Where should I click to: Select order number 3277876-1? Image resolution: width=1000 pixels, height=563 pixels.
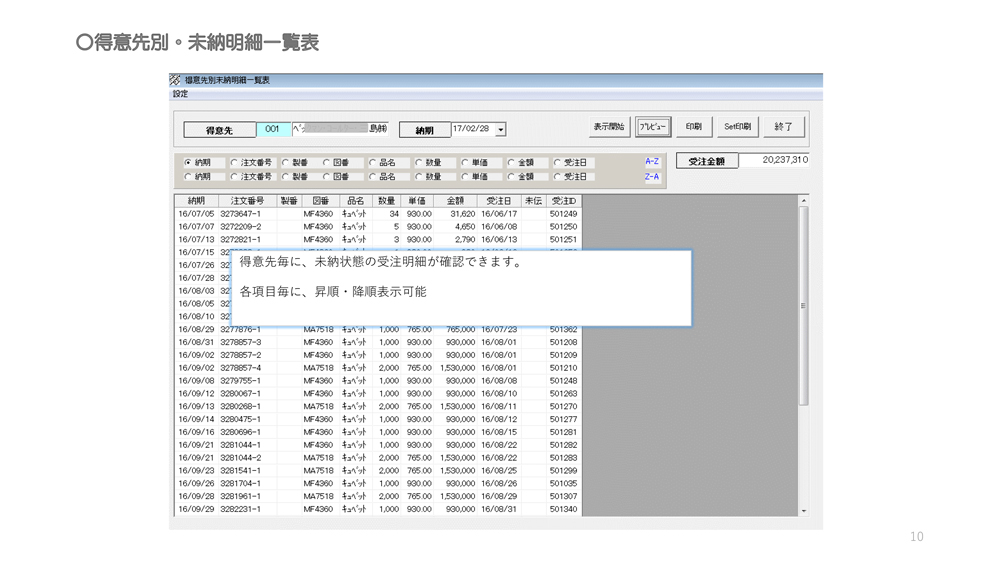[240, 330]
